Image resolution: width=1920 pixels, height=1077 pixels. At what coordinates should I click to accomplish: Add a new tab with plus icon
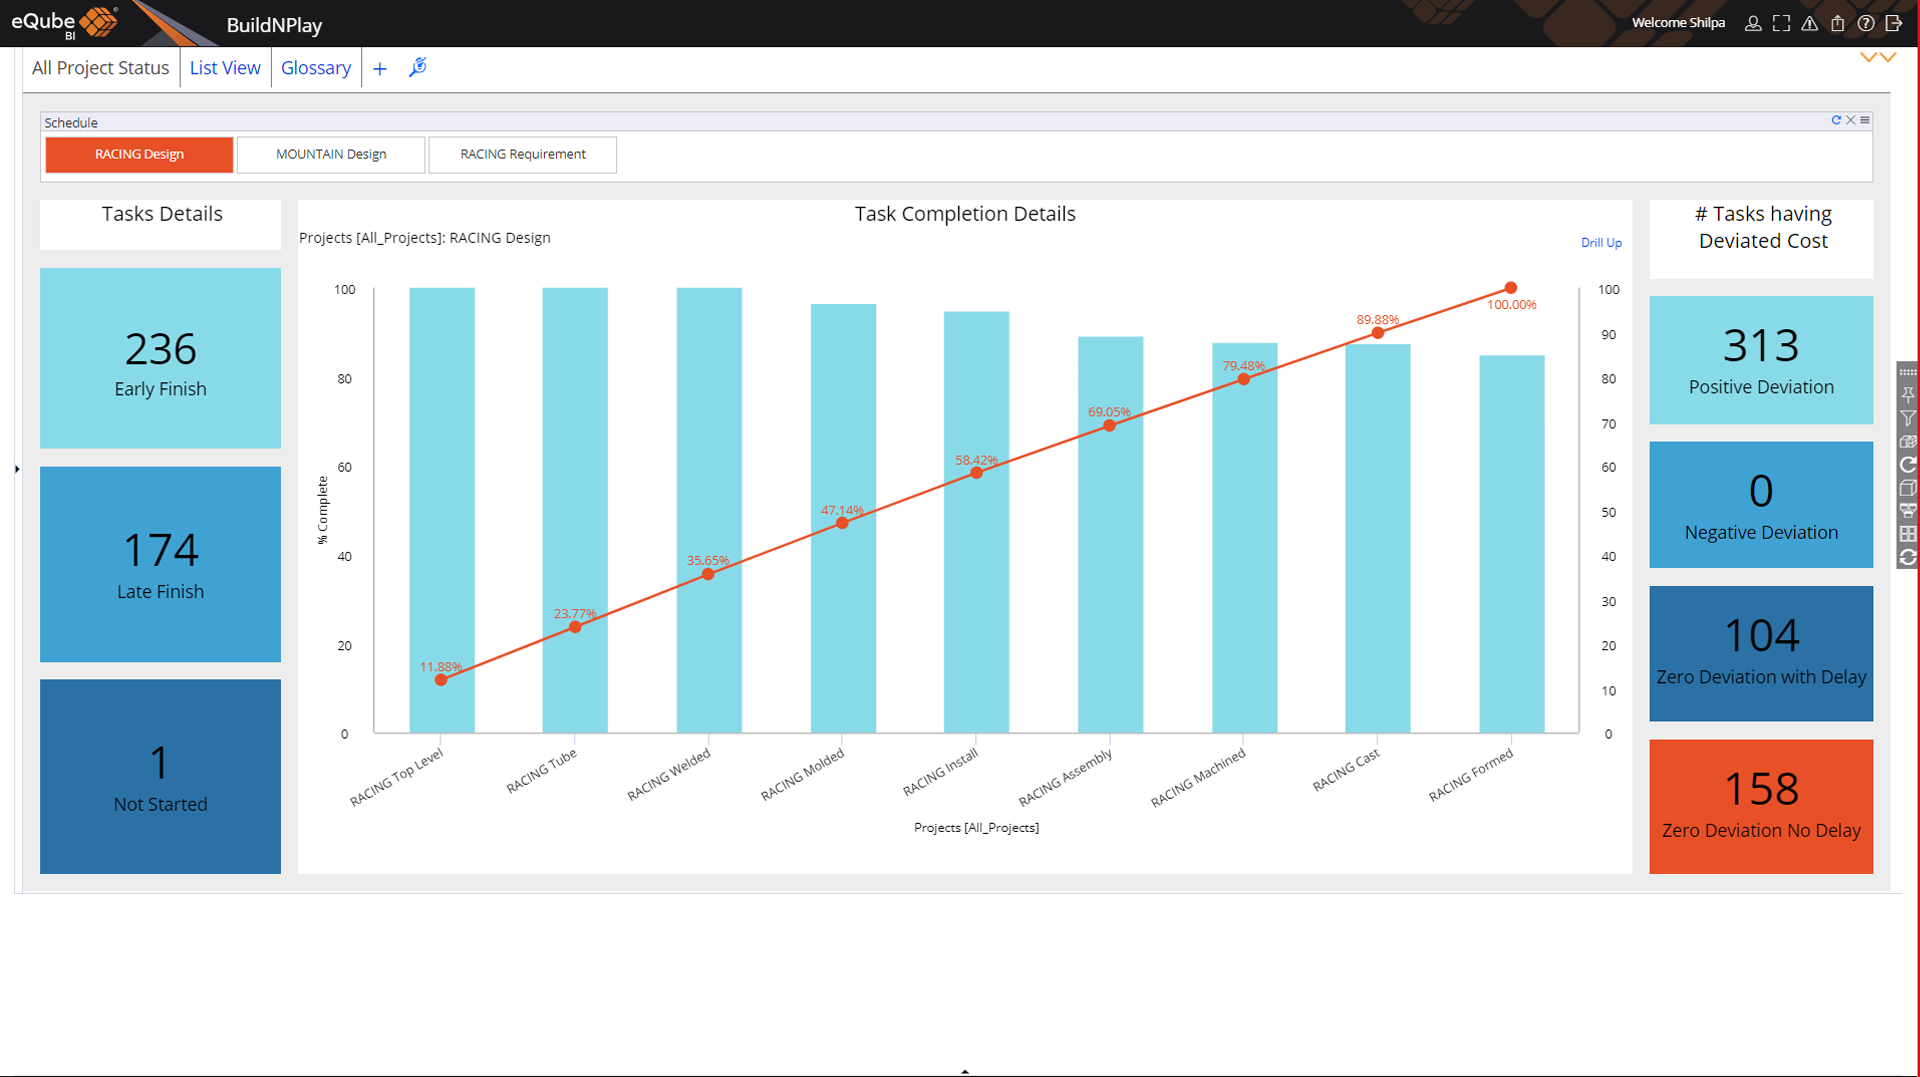pos(380,69)
